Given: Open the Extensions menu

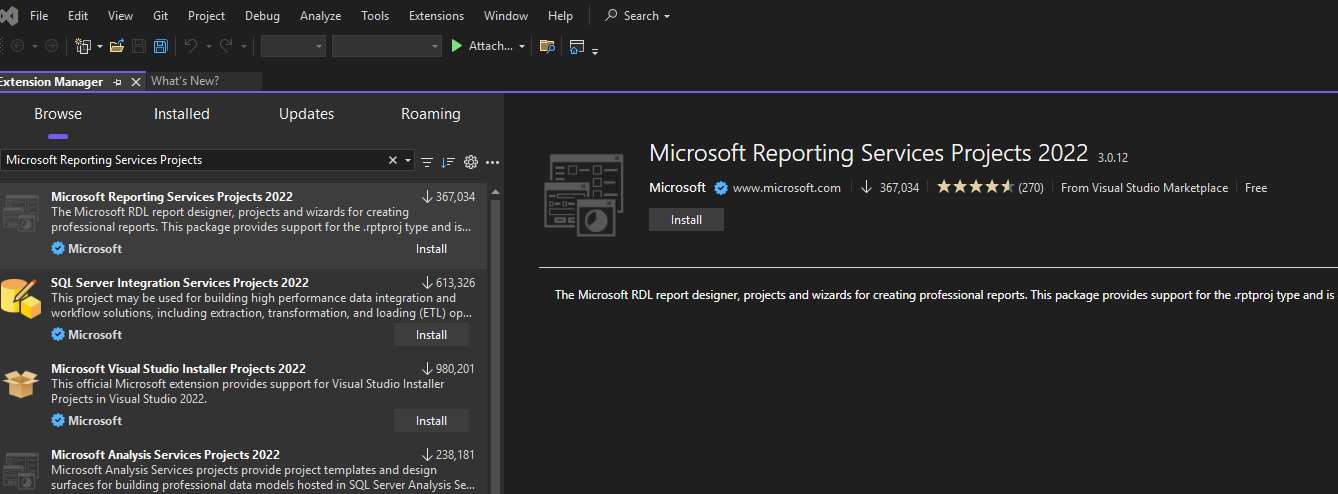Looking at the screenshot, I should 437,16.
